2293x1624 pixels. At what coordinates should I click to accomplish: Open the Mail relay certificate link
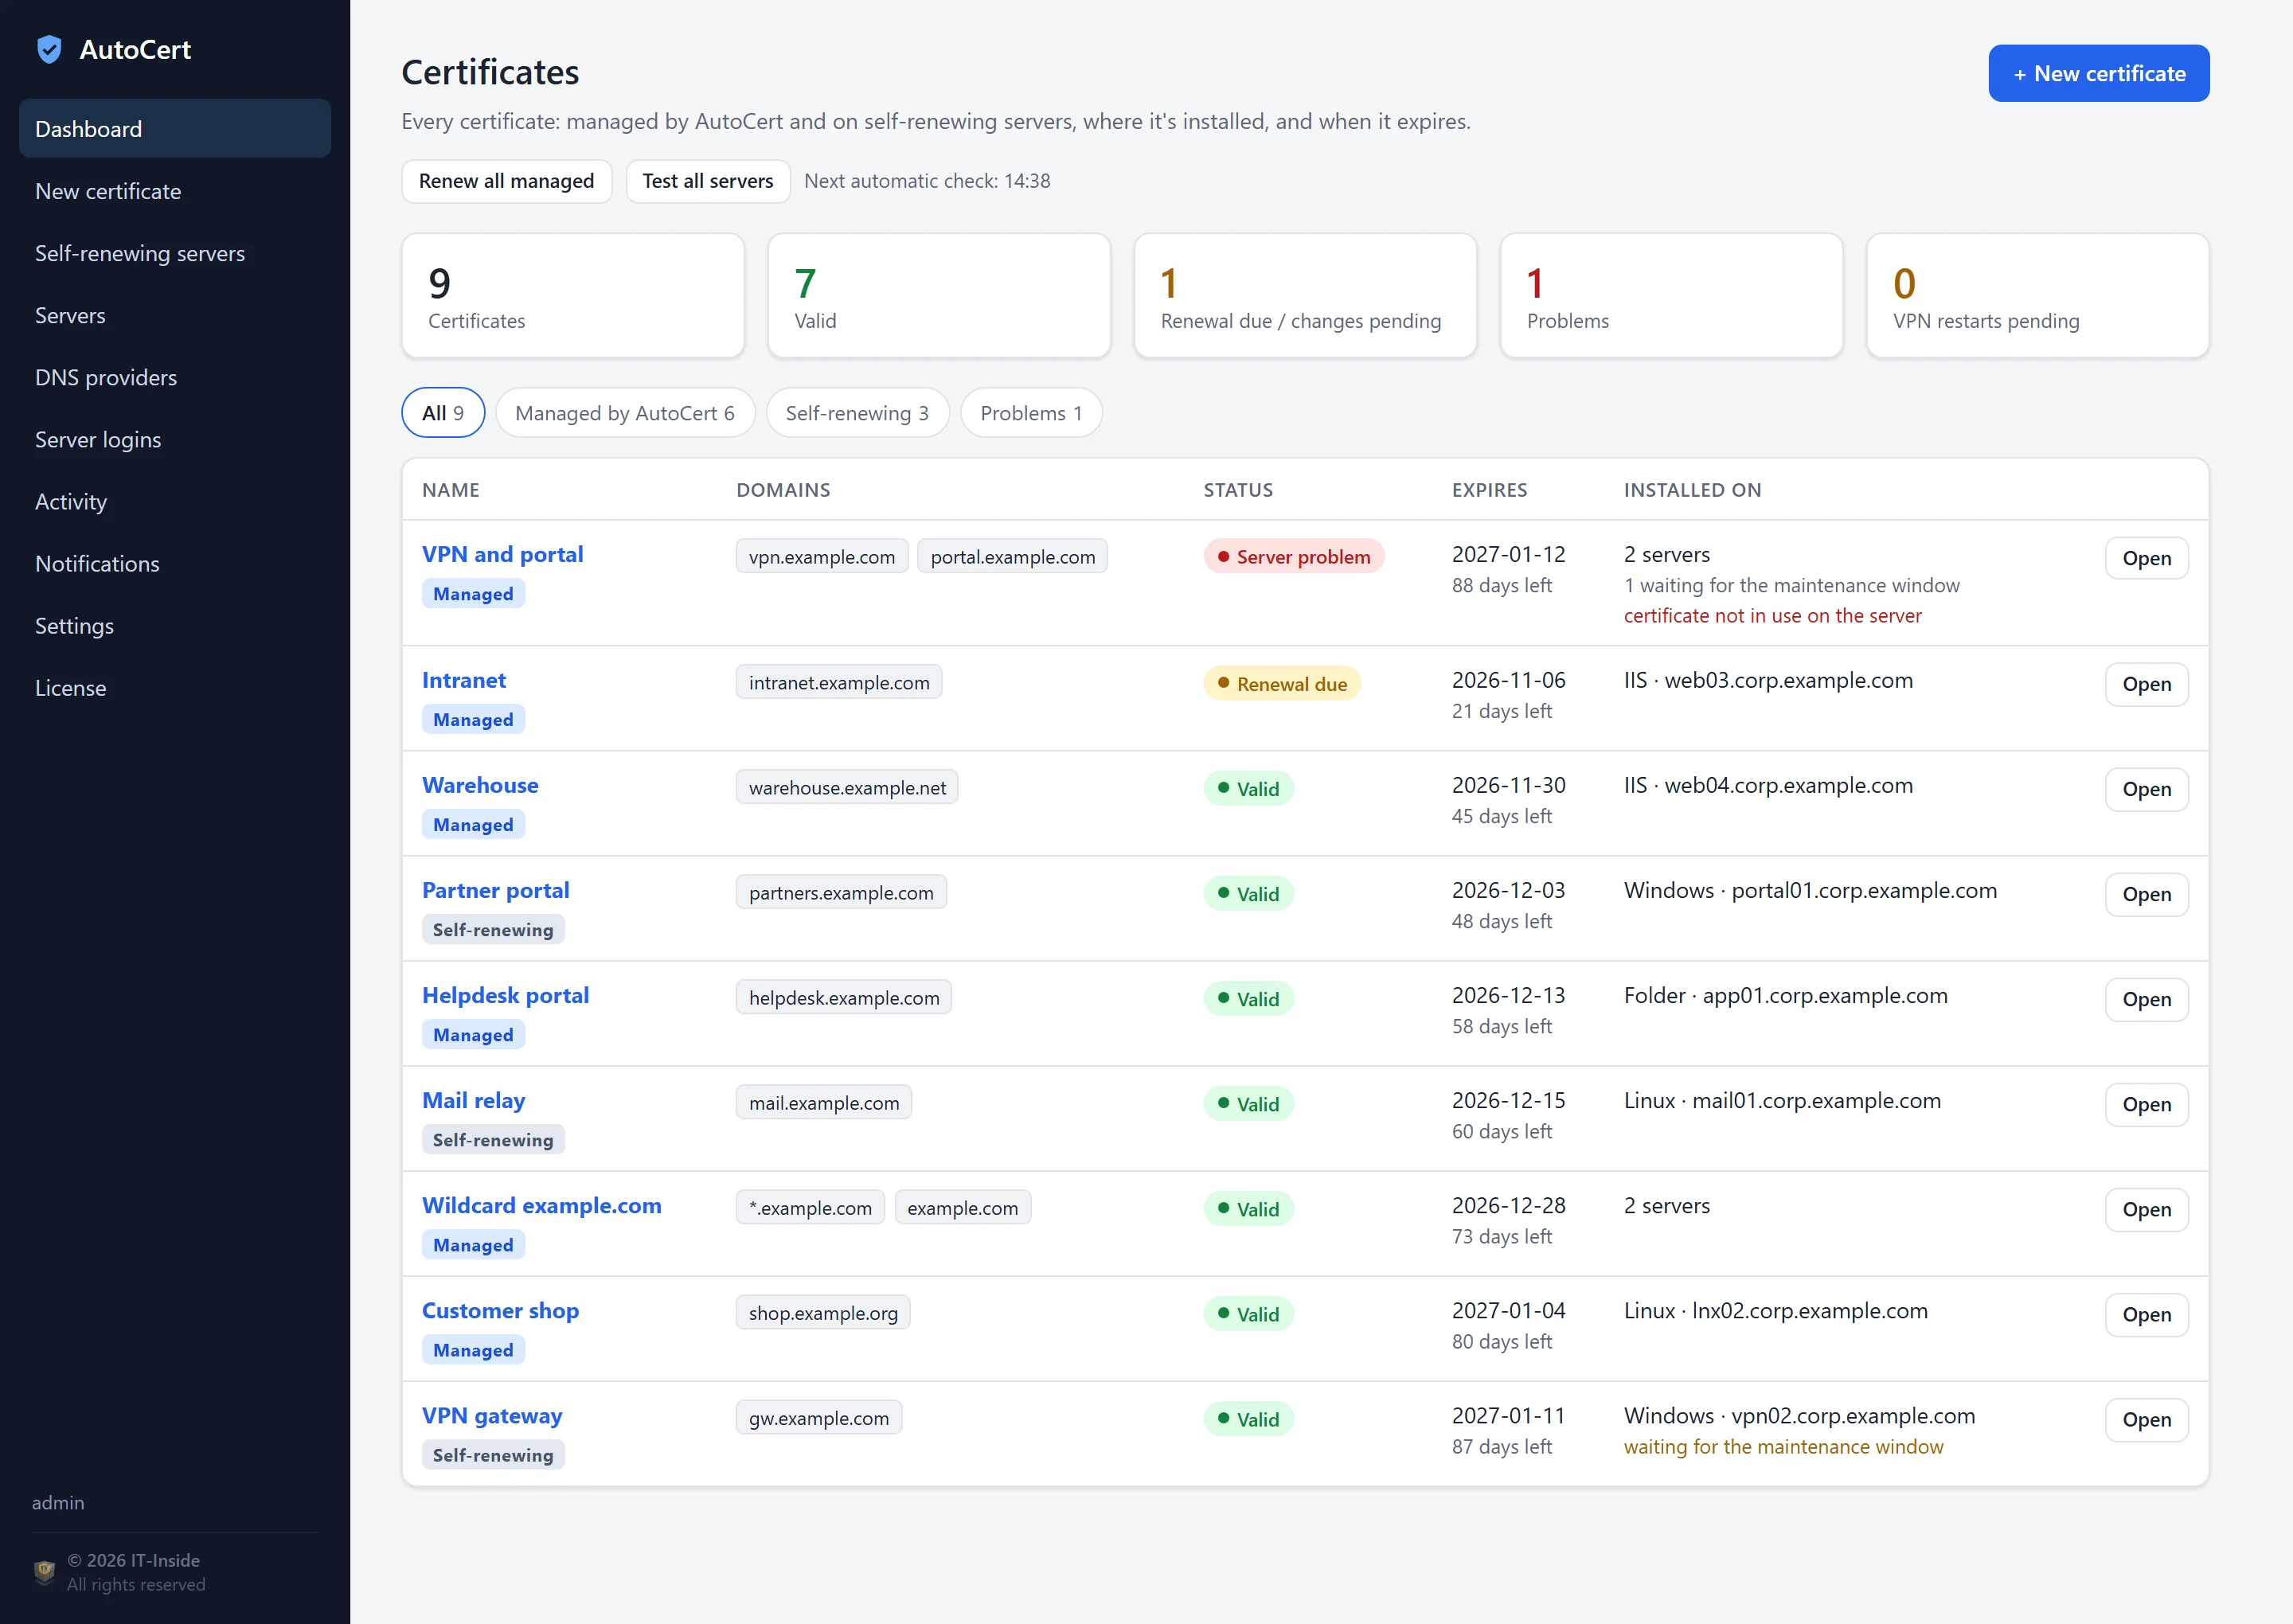474,1100
